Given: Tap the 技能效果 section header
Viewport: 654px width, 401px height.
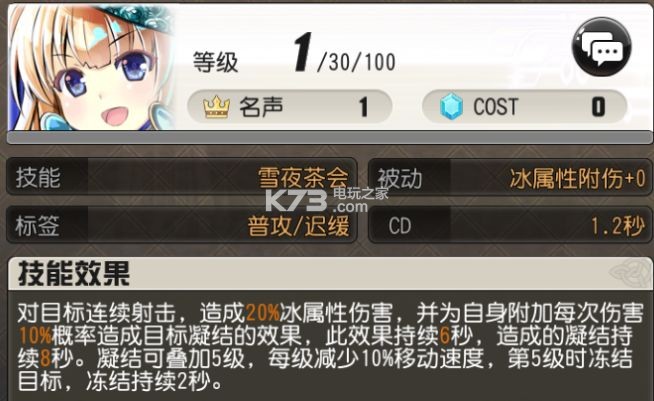Looking at the screenshot, I should pyautogui.click(x=74, y=274).
